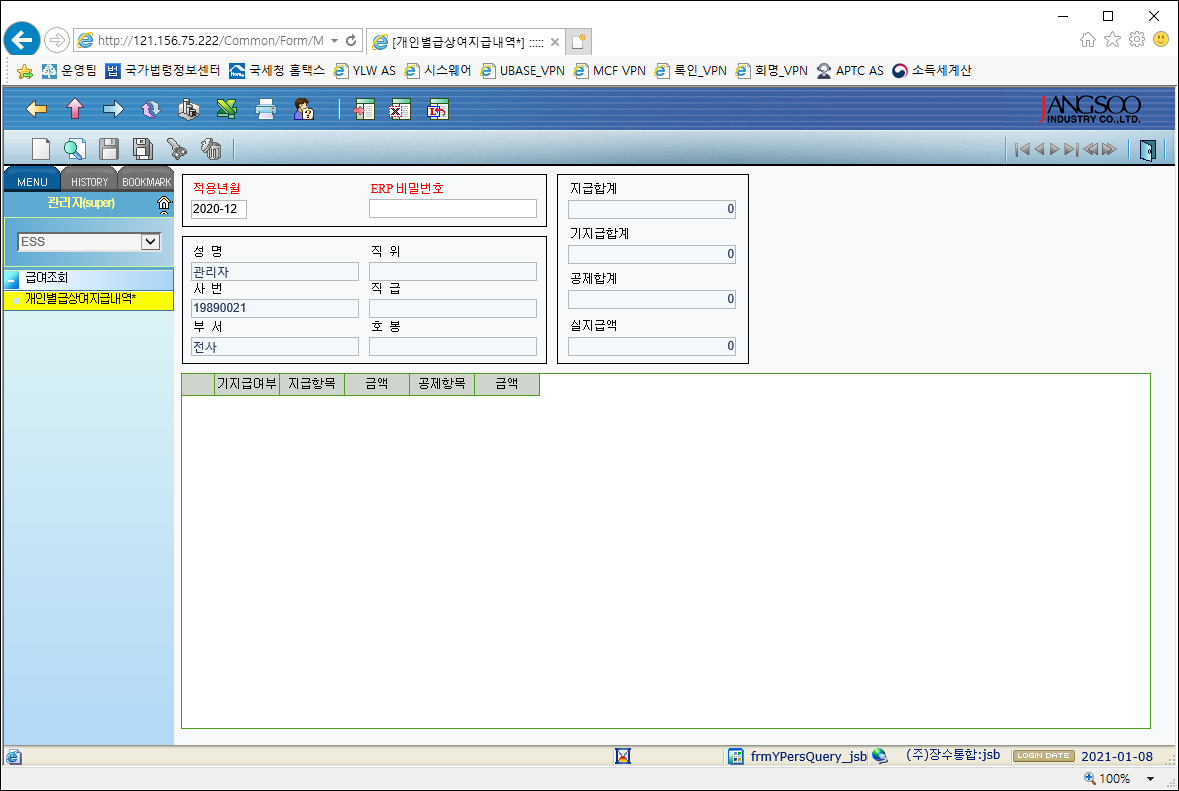Open the zoom level 100% dropdown

point(1150,779)
